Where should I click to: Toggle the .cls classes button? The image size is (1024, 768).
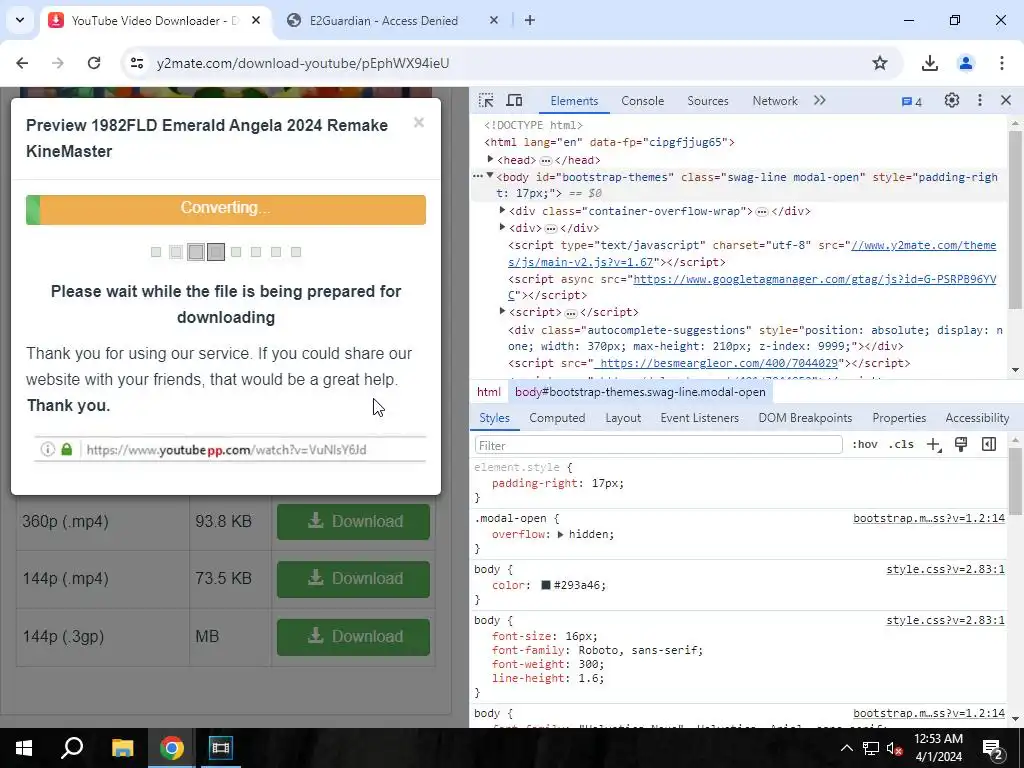click(901, 445)
